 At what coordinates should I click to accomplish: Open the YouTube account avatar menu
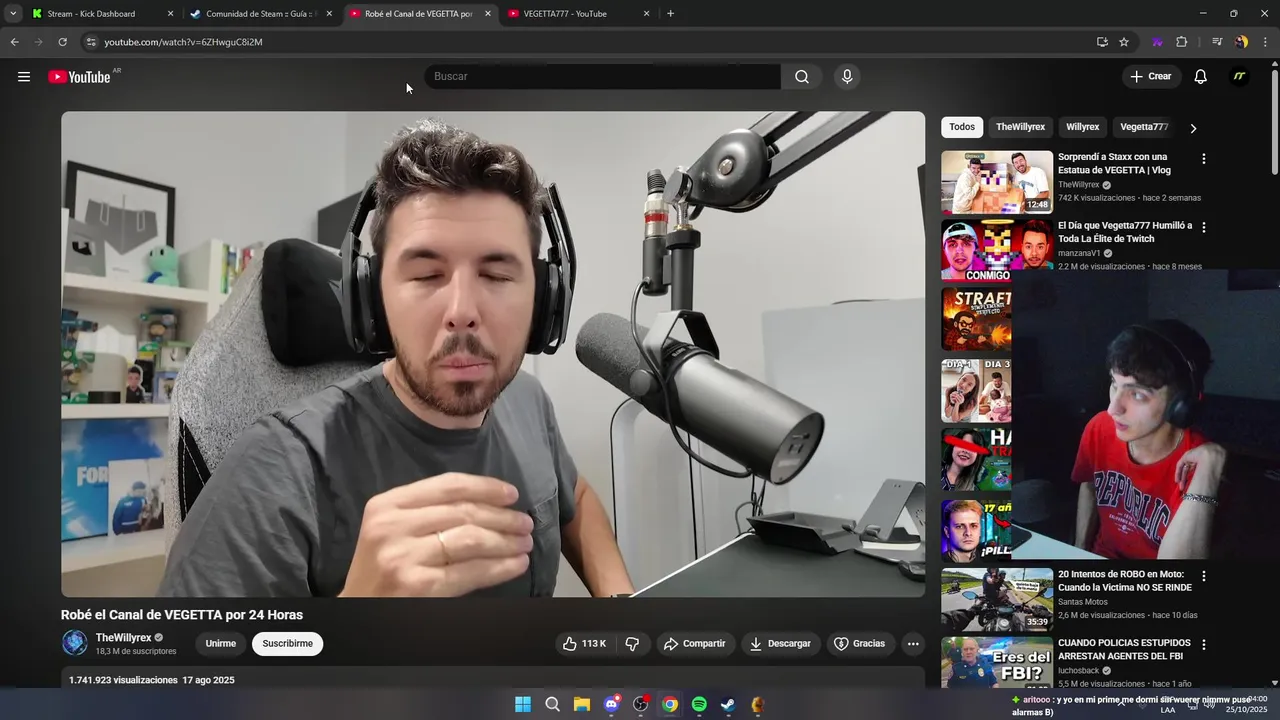click(x=1239, y=77)
